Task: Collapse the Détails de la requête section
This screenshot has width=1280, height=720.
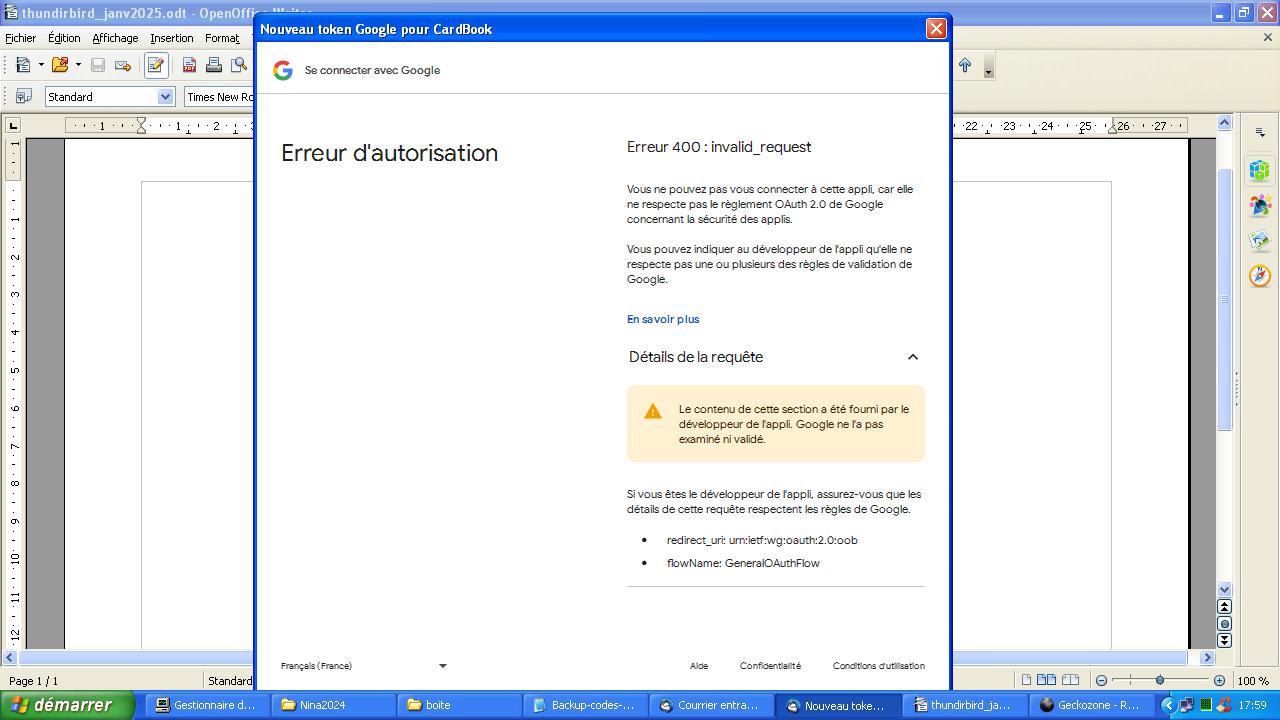Action: (912, 357)
